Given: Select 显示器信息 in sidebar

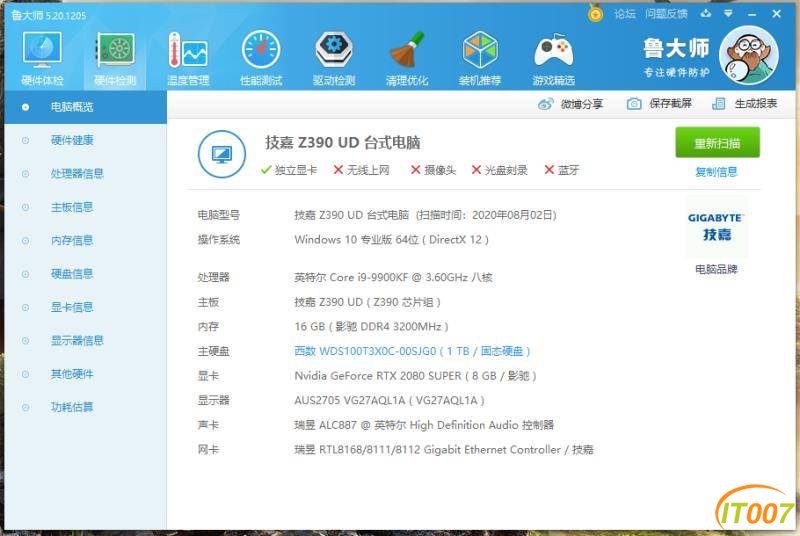Looking at the screenshot, I should (x=85, y=341).
